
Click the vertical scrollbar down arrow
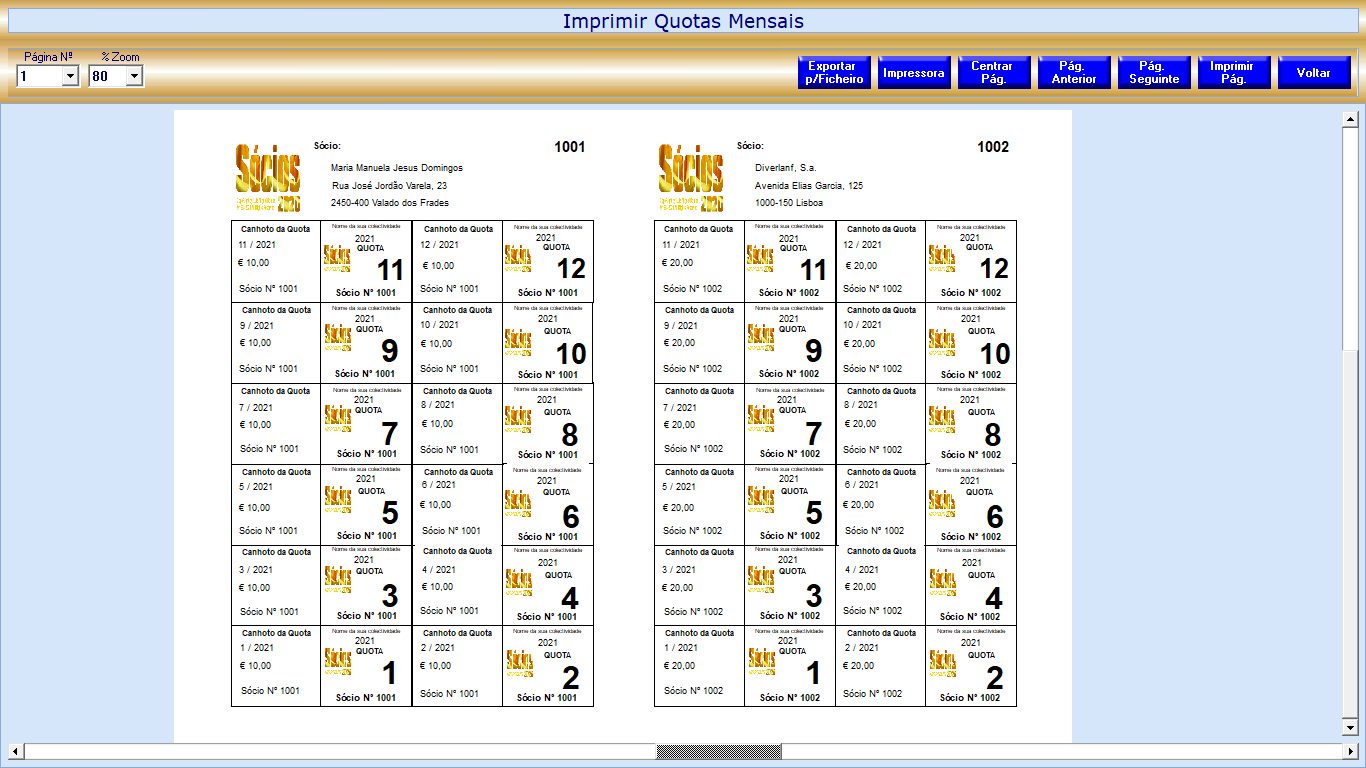click(x=1349, y=727)
